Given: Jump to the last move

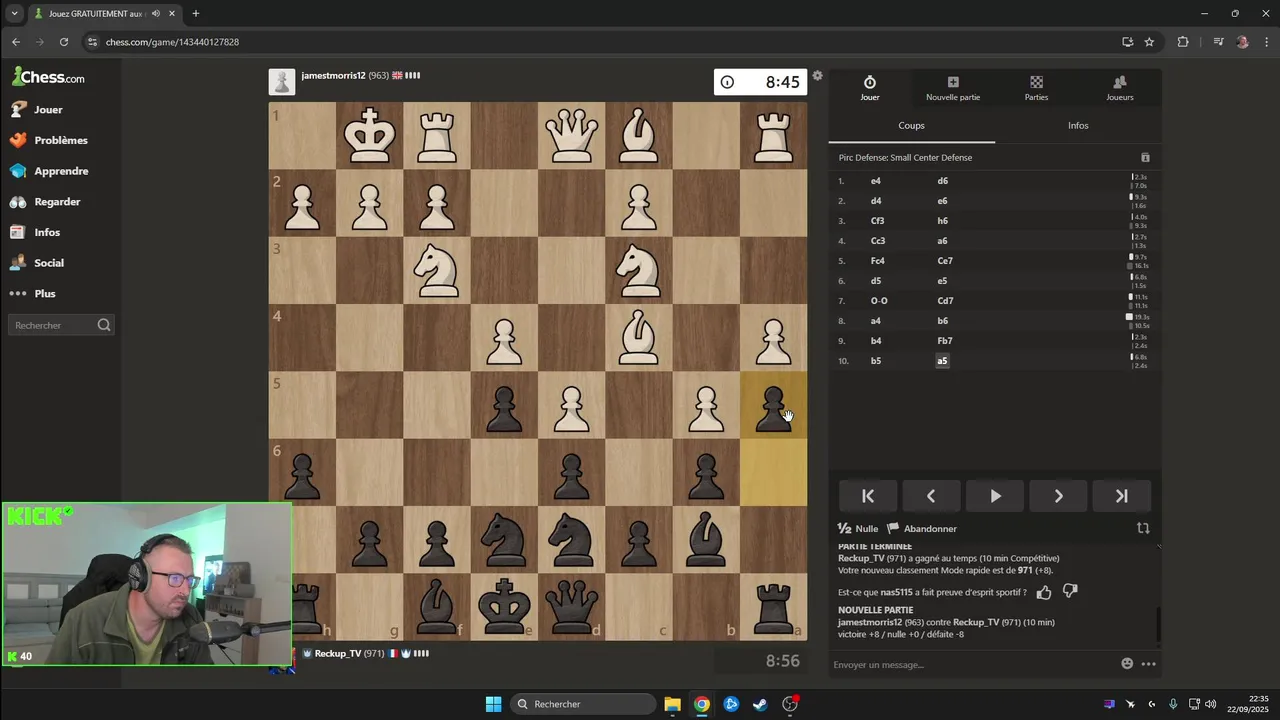Looking at the screenshot, I should click(x=1121, y=496).
